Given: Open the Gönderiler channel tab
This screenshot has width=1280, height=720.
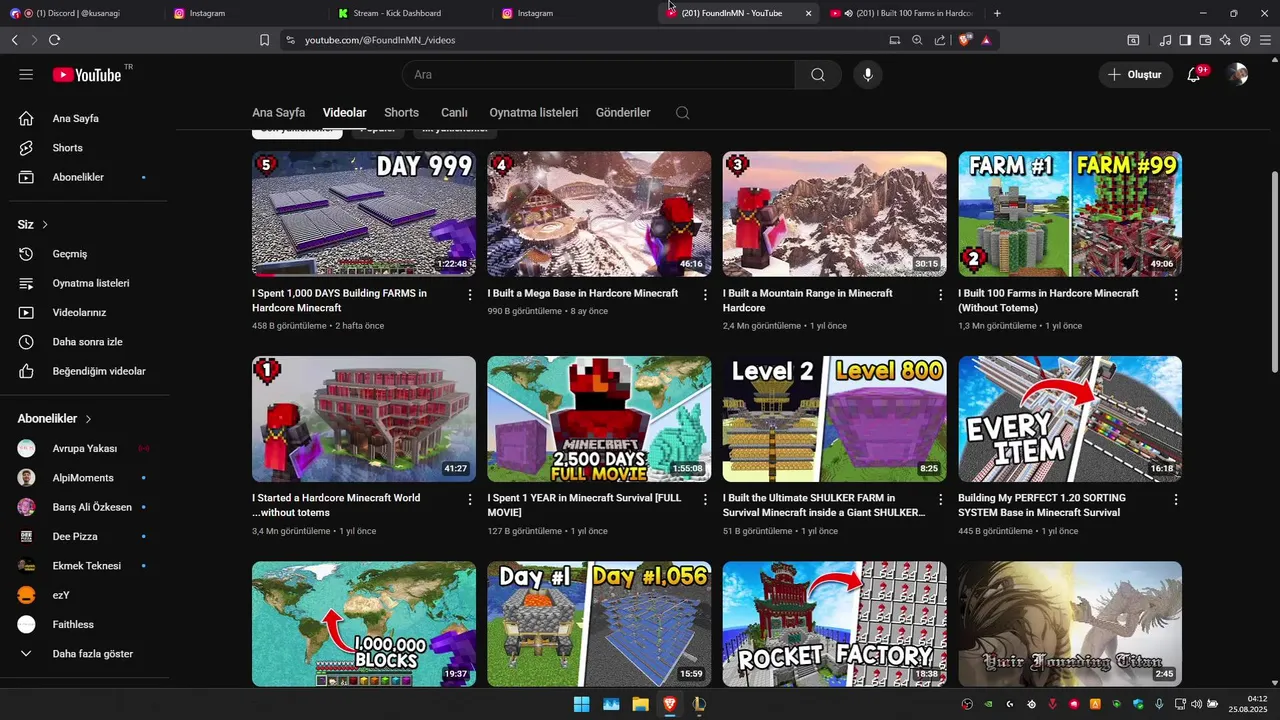Looking at the screenshot, I should click(x=623, y=113).
